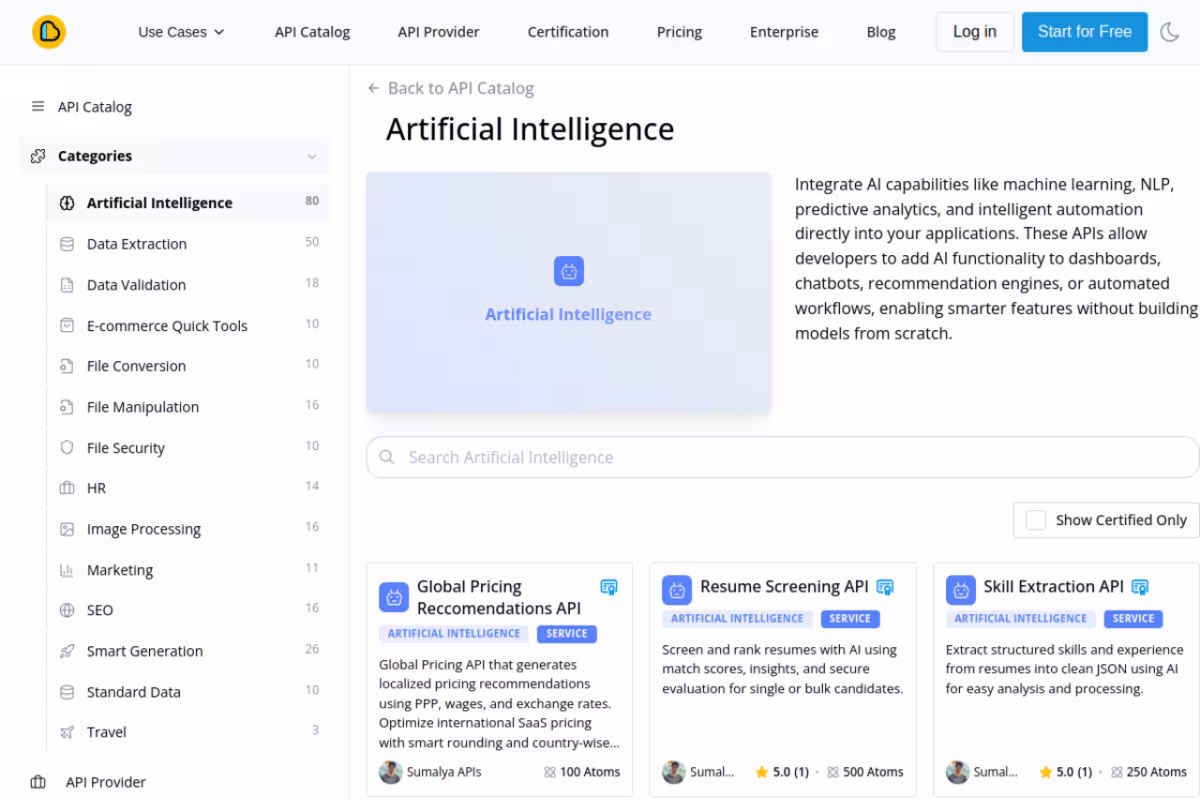The image size is (1200, 800).
Task: Click the 100 Atoms price on Global Pricing card
Action: pyautogui.click(x=582, y=772)
